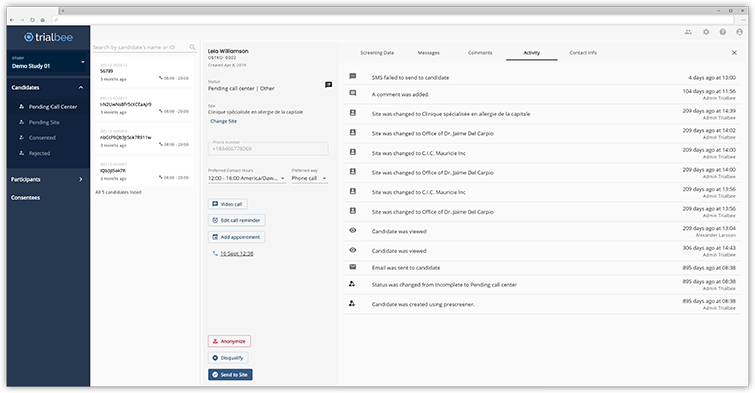Click eye icon of the 306 days ago viewed row
The width and height of the screenshot is (755, 393).
point(352,250)
